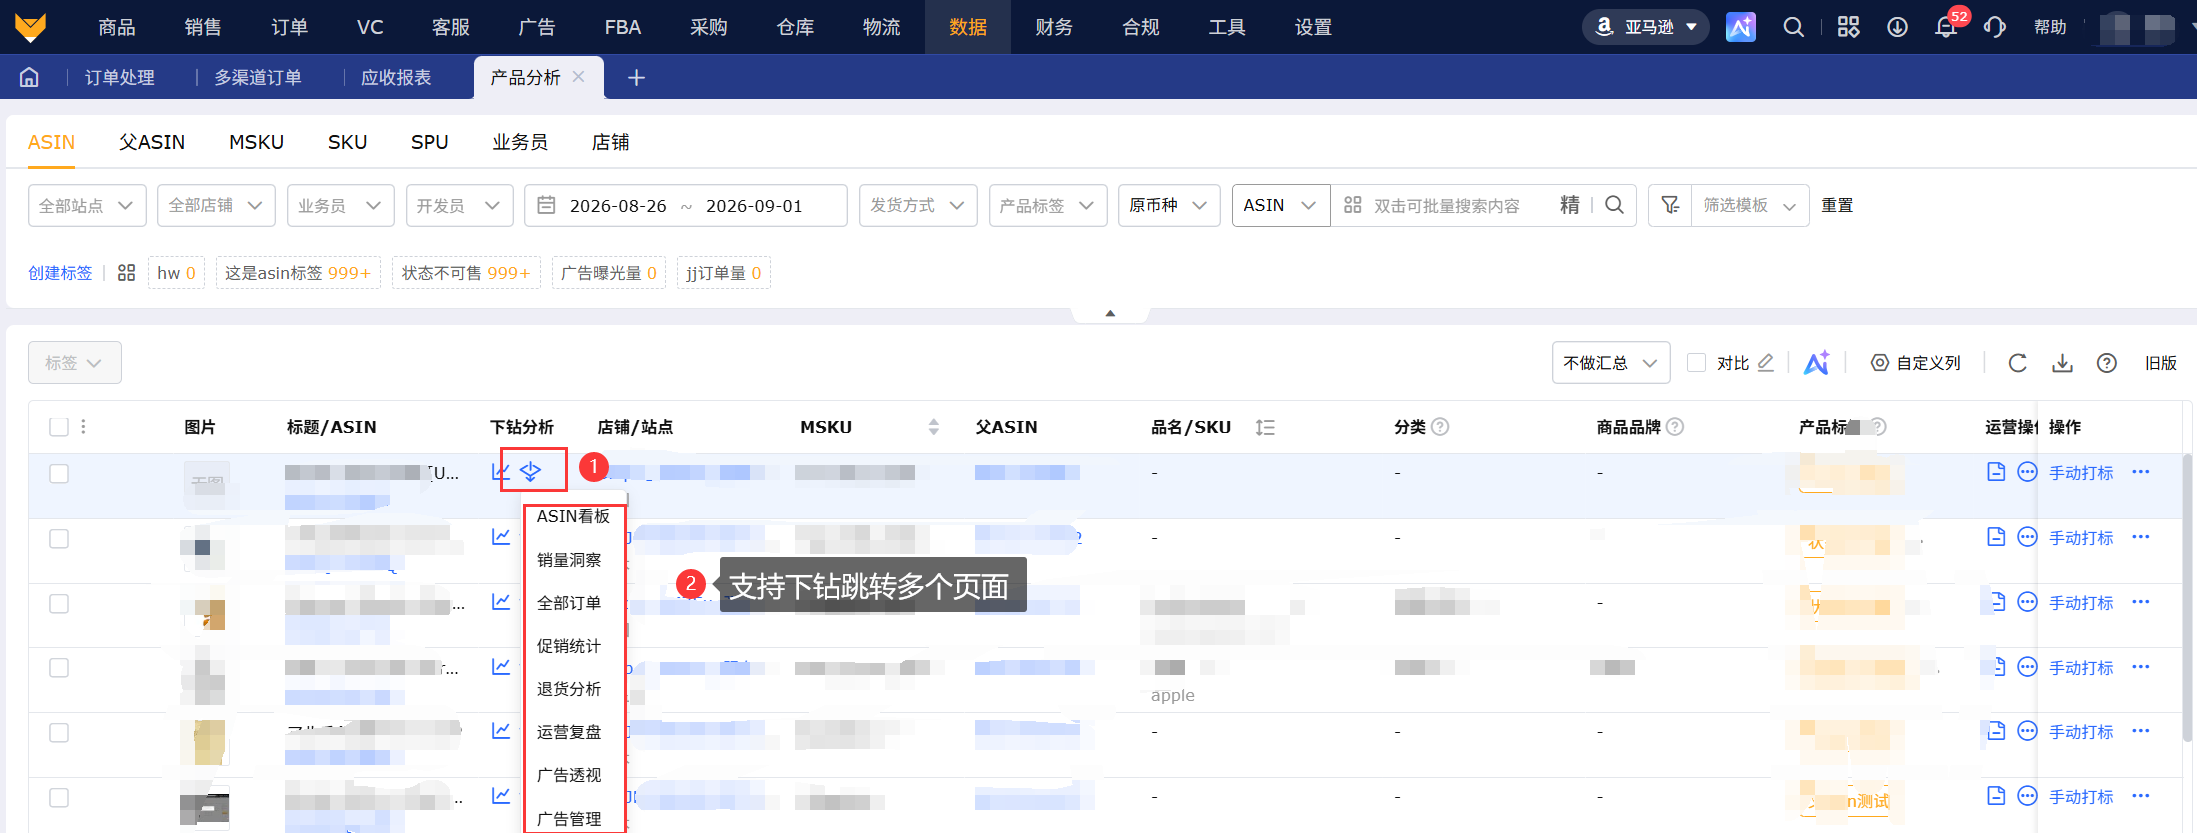Click the customer support headset icon
The width and height of the screenshot is (2197, 833).
(x=1995, y=27)
